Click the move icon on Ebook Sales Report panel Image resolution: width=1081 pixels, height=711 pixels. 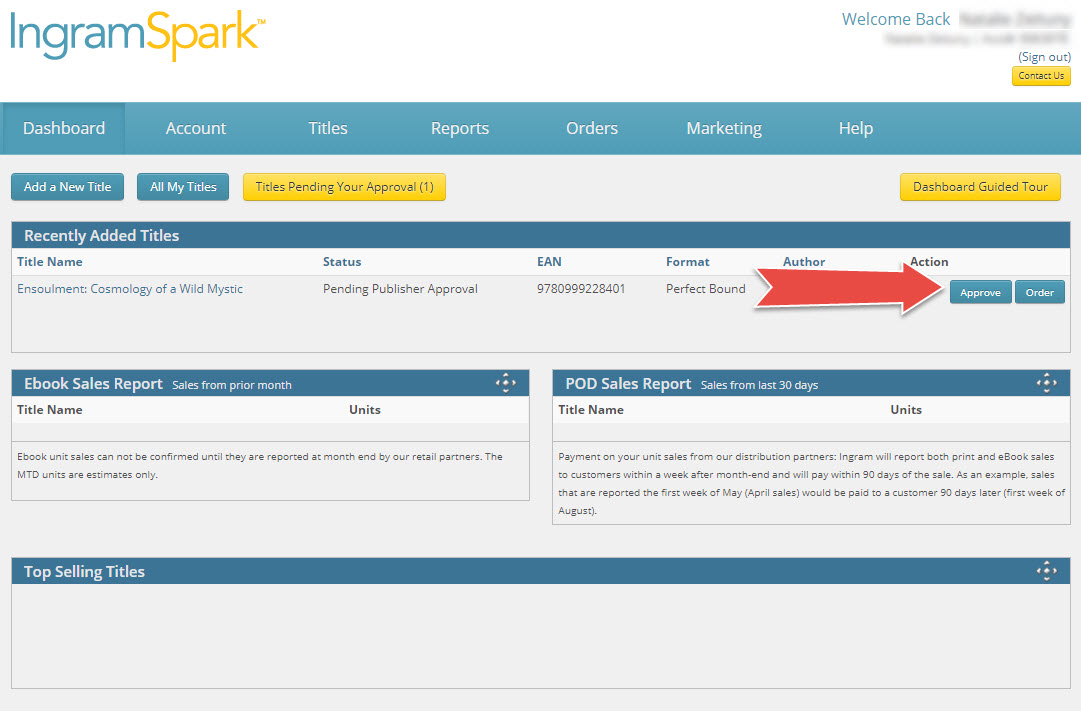505,383
